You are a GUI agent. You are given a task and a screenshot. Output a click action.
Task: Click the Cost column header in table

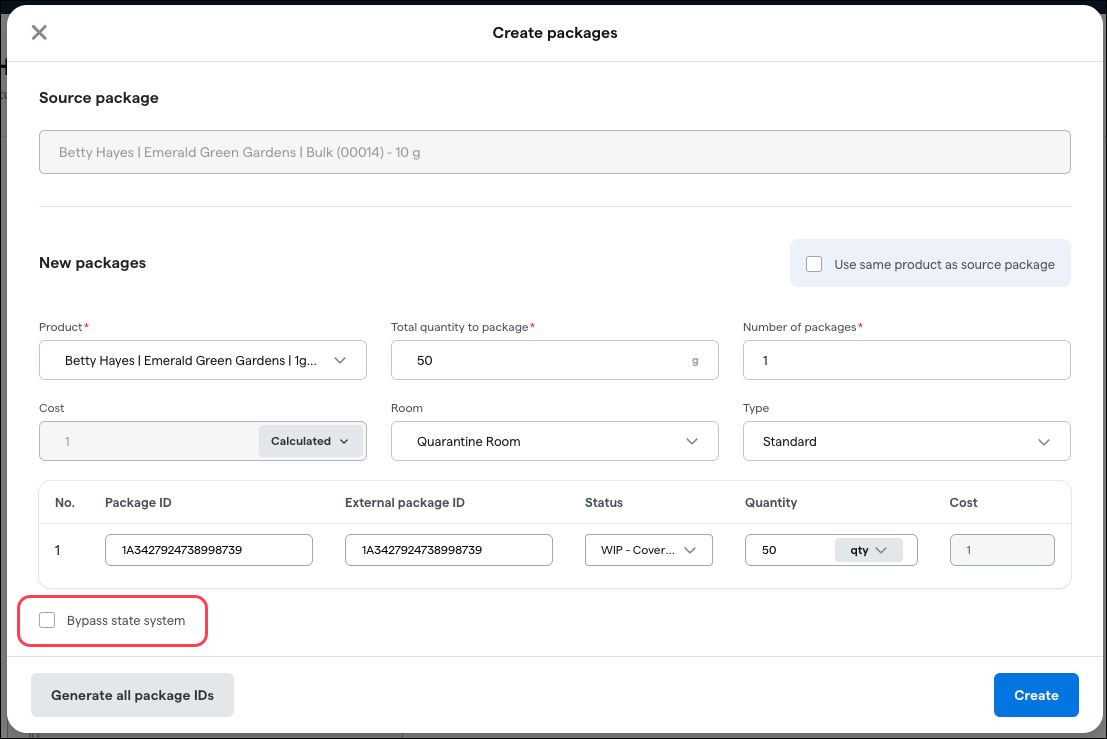963,503
